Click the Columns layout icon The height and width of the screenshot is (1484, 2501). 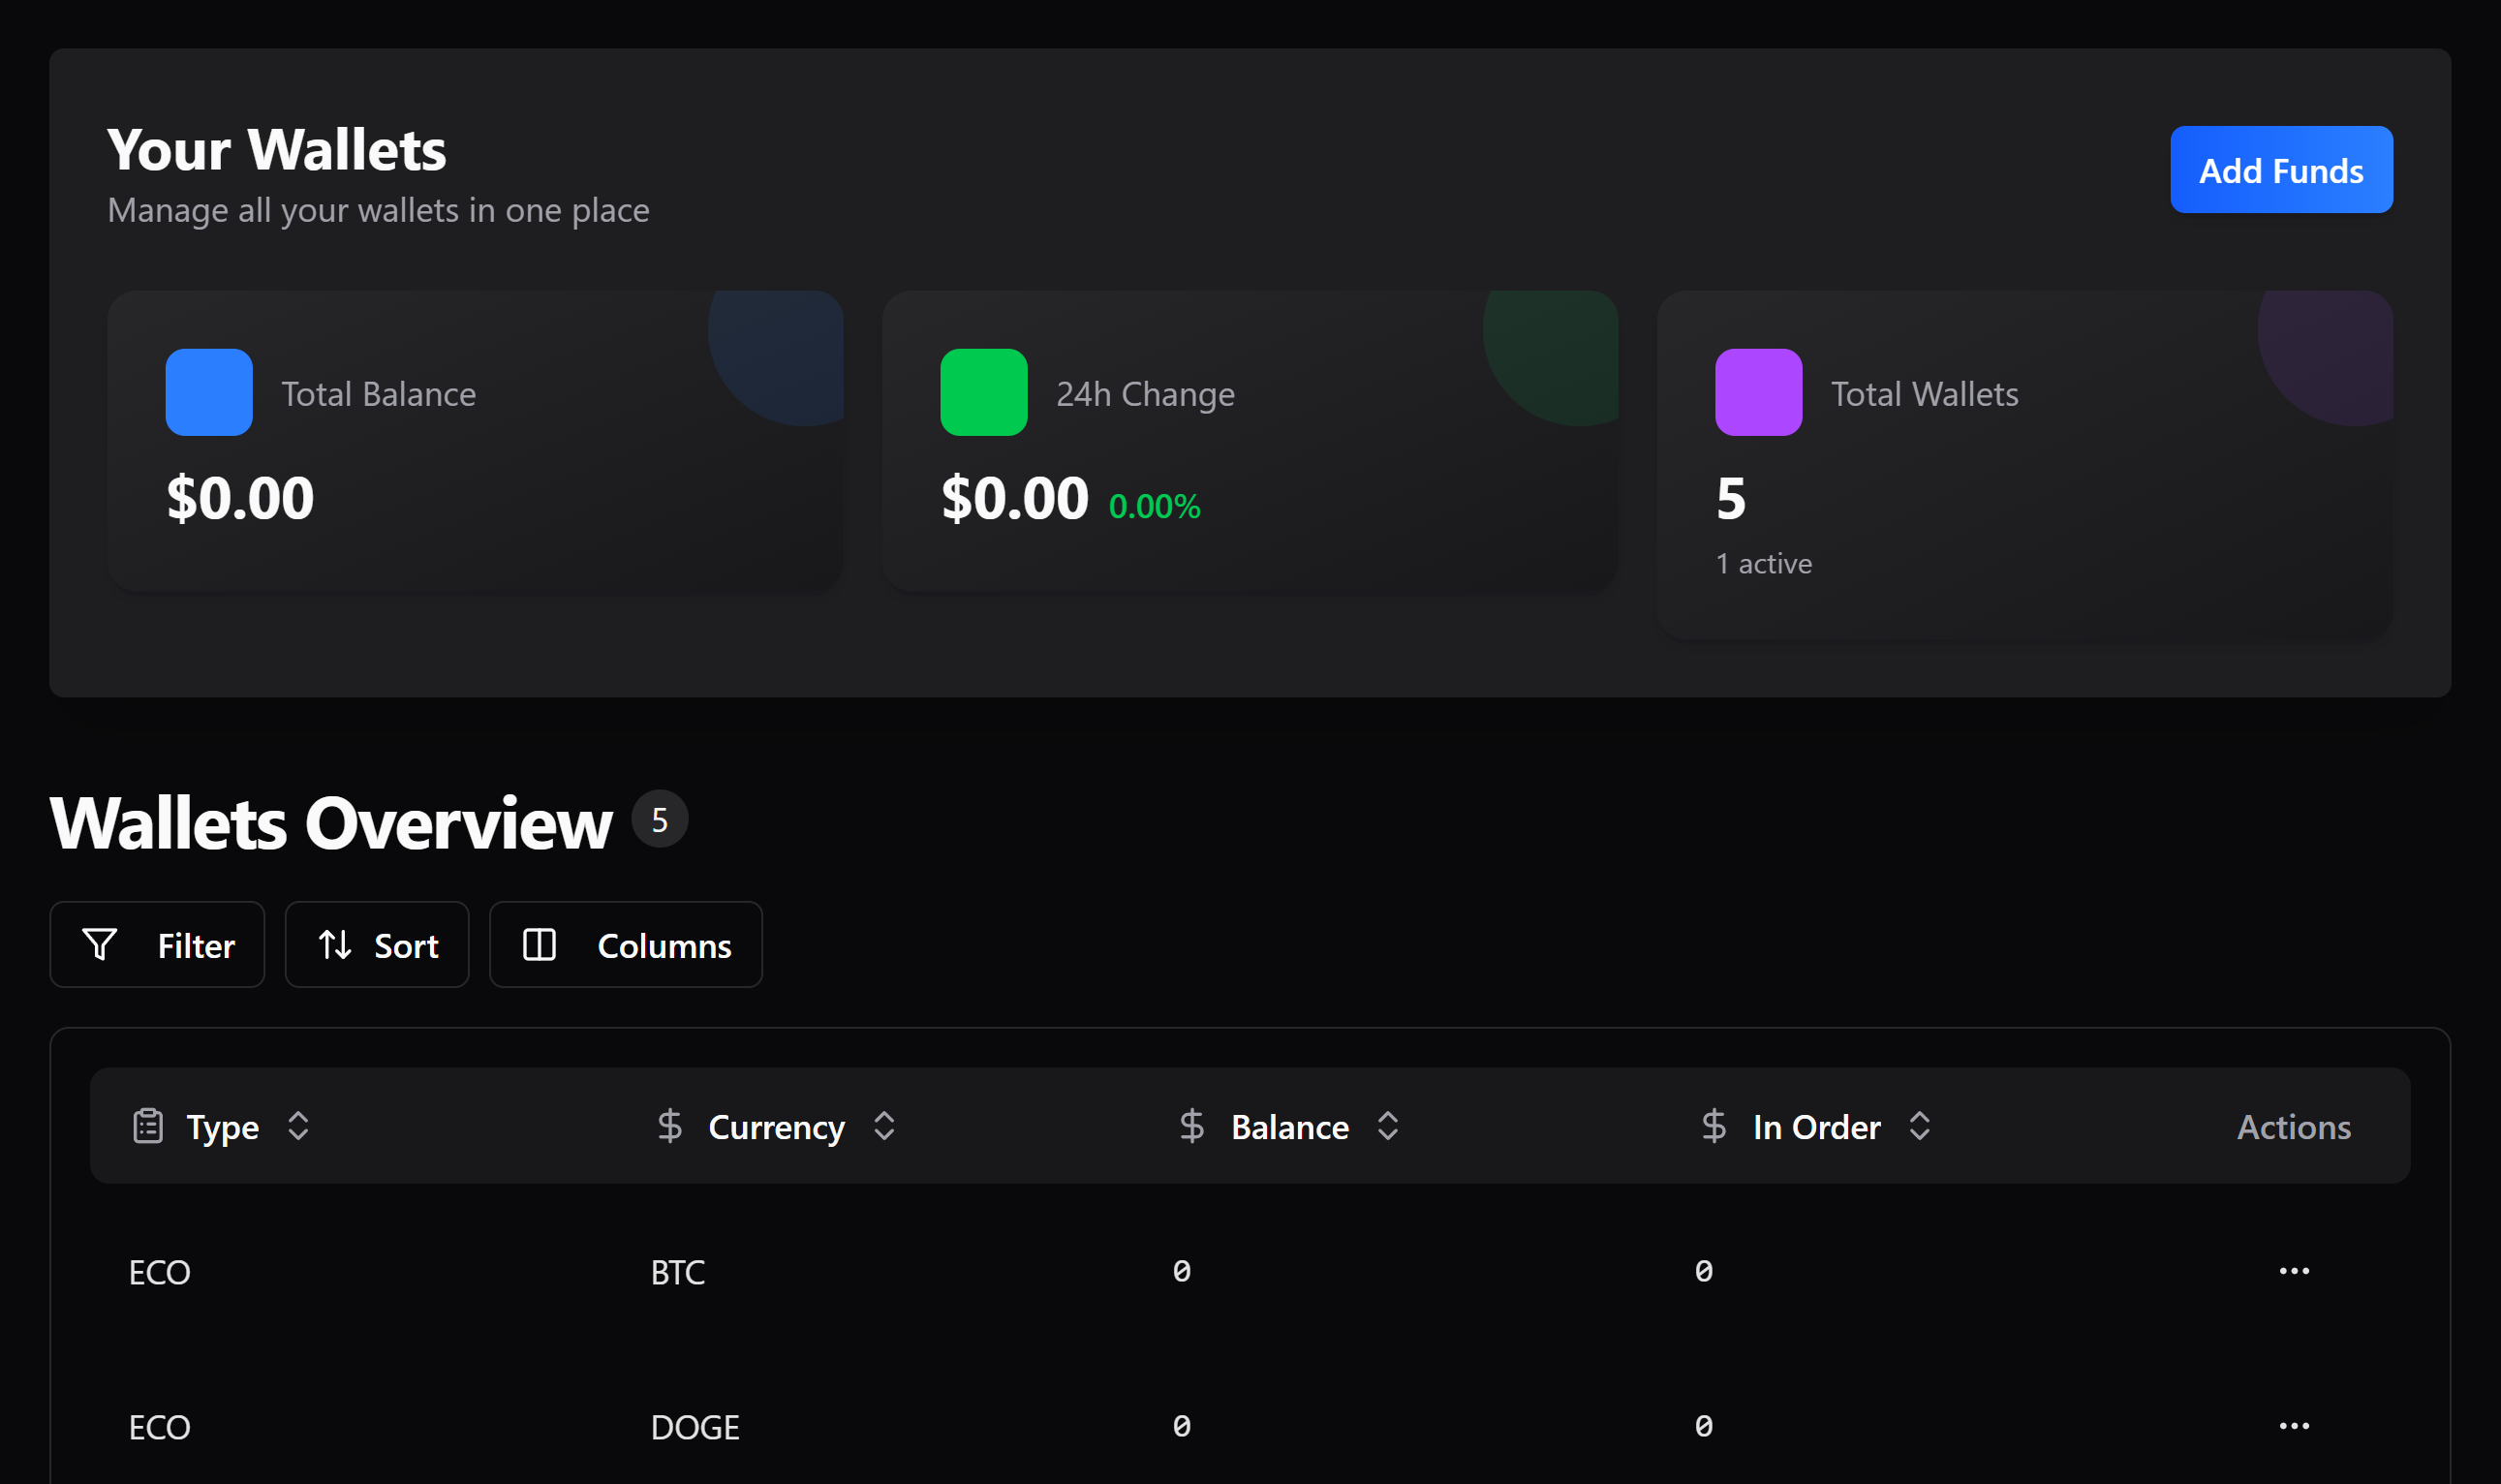pyautogui.click(x=541, y=944)
